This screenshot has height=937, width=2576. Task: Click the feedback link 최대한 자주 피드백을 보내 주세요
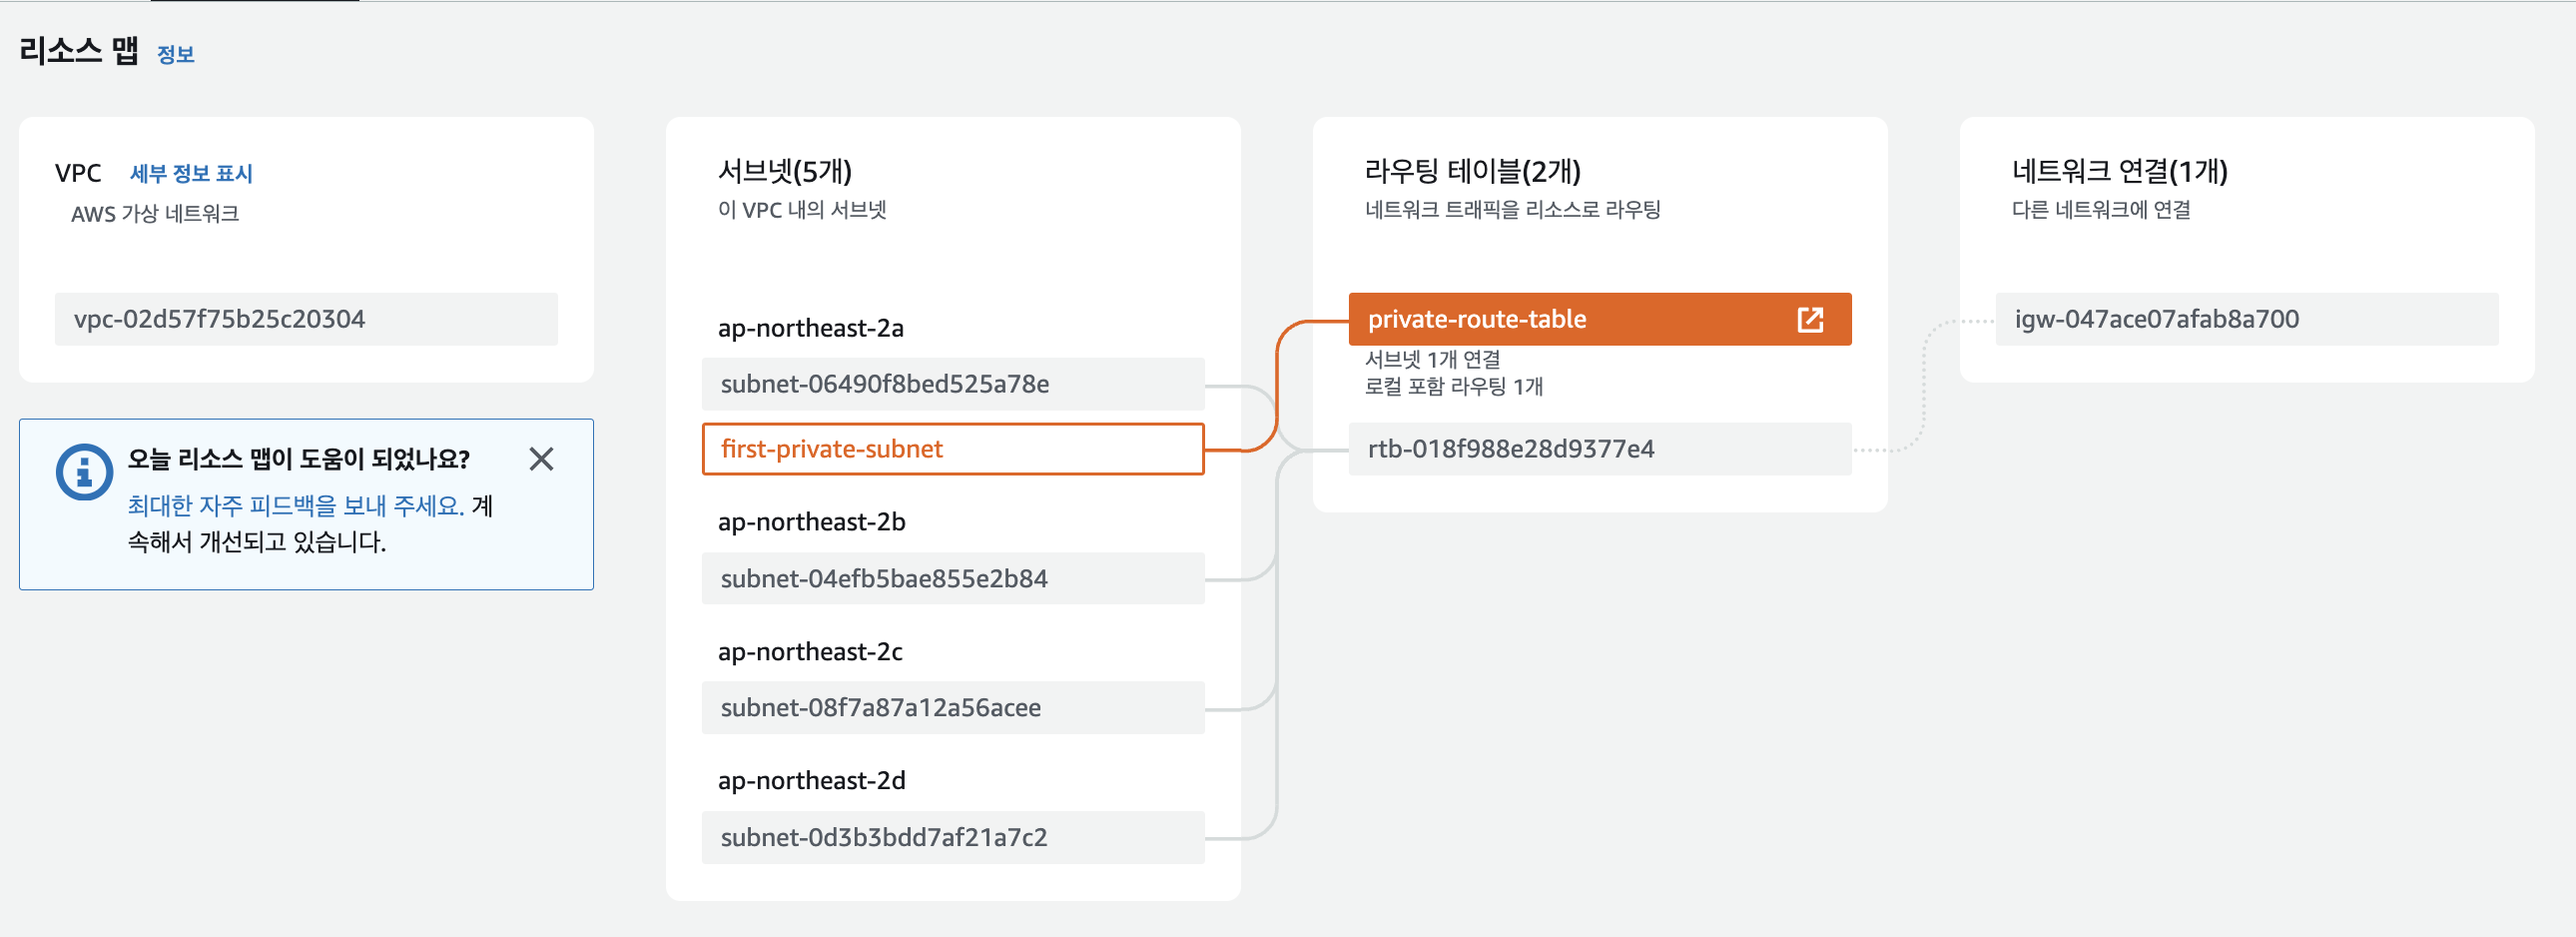295,506
